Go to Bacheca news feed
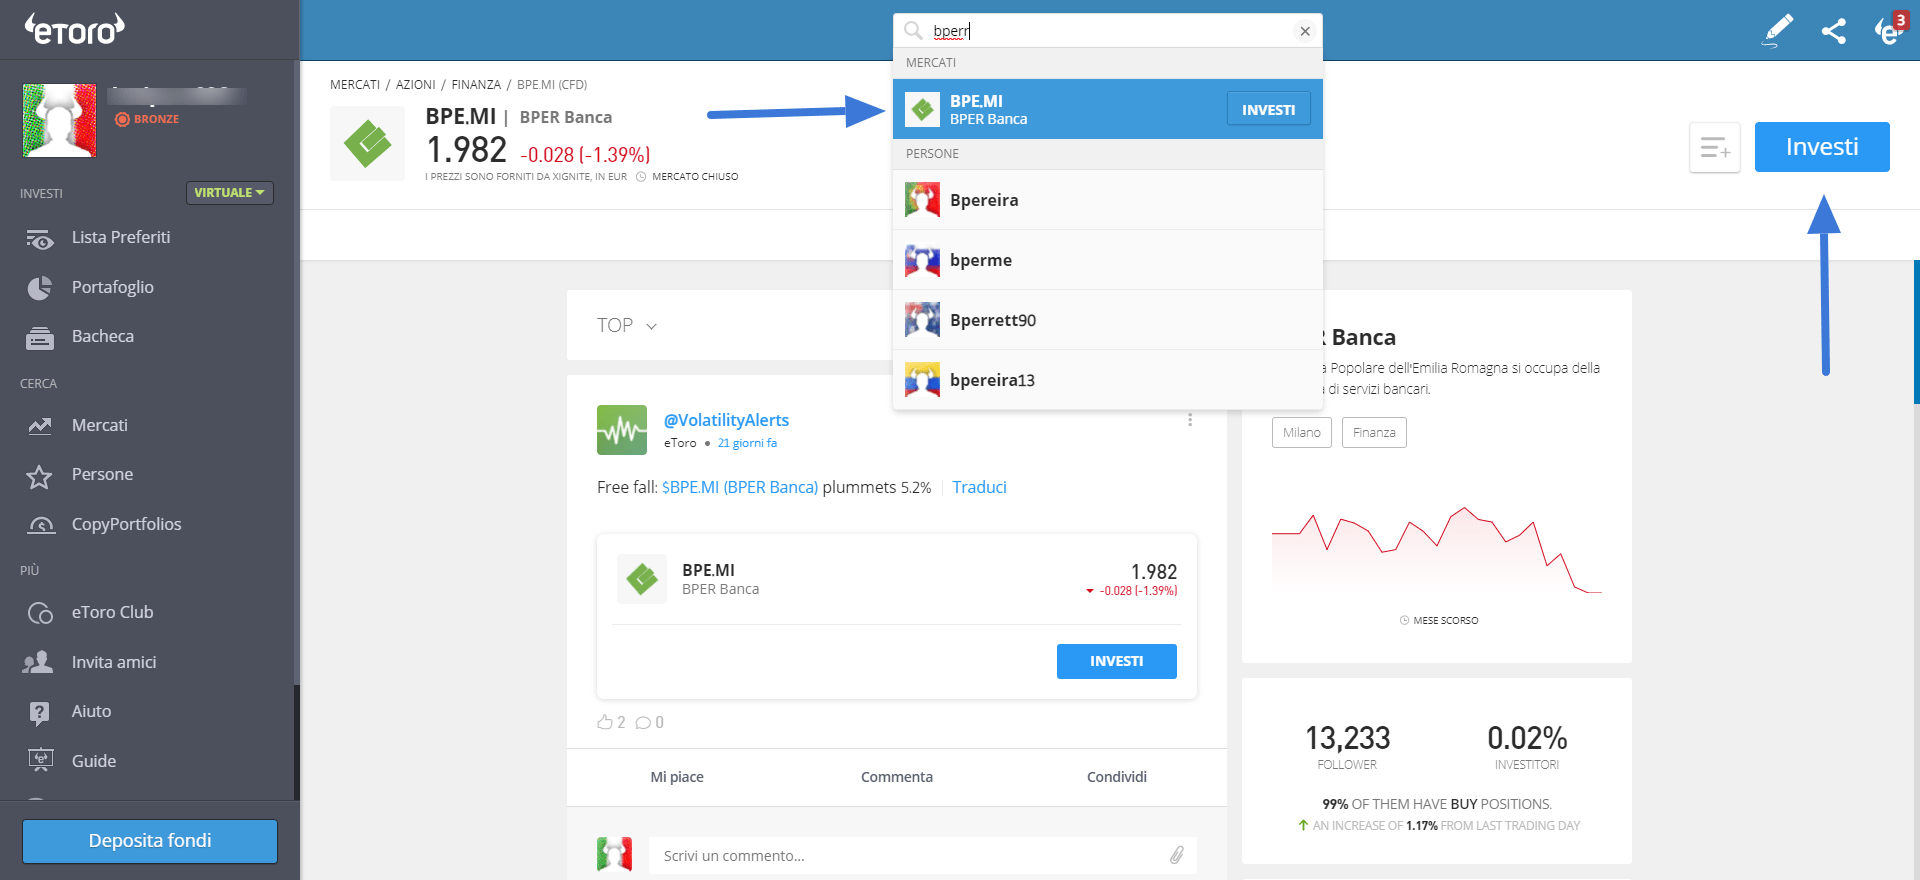 click(102, 336)
